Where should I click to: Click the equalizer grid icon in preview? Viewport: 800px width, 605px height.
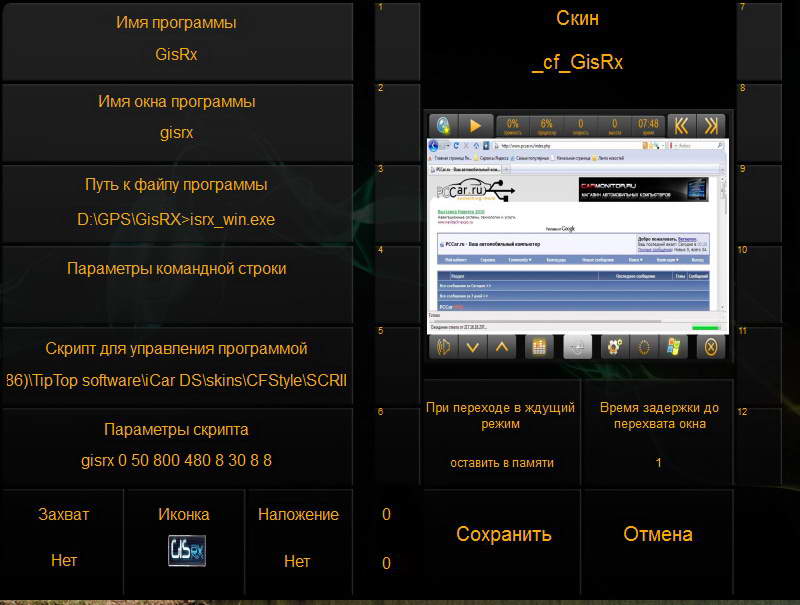[539, 347]
